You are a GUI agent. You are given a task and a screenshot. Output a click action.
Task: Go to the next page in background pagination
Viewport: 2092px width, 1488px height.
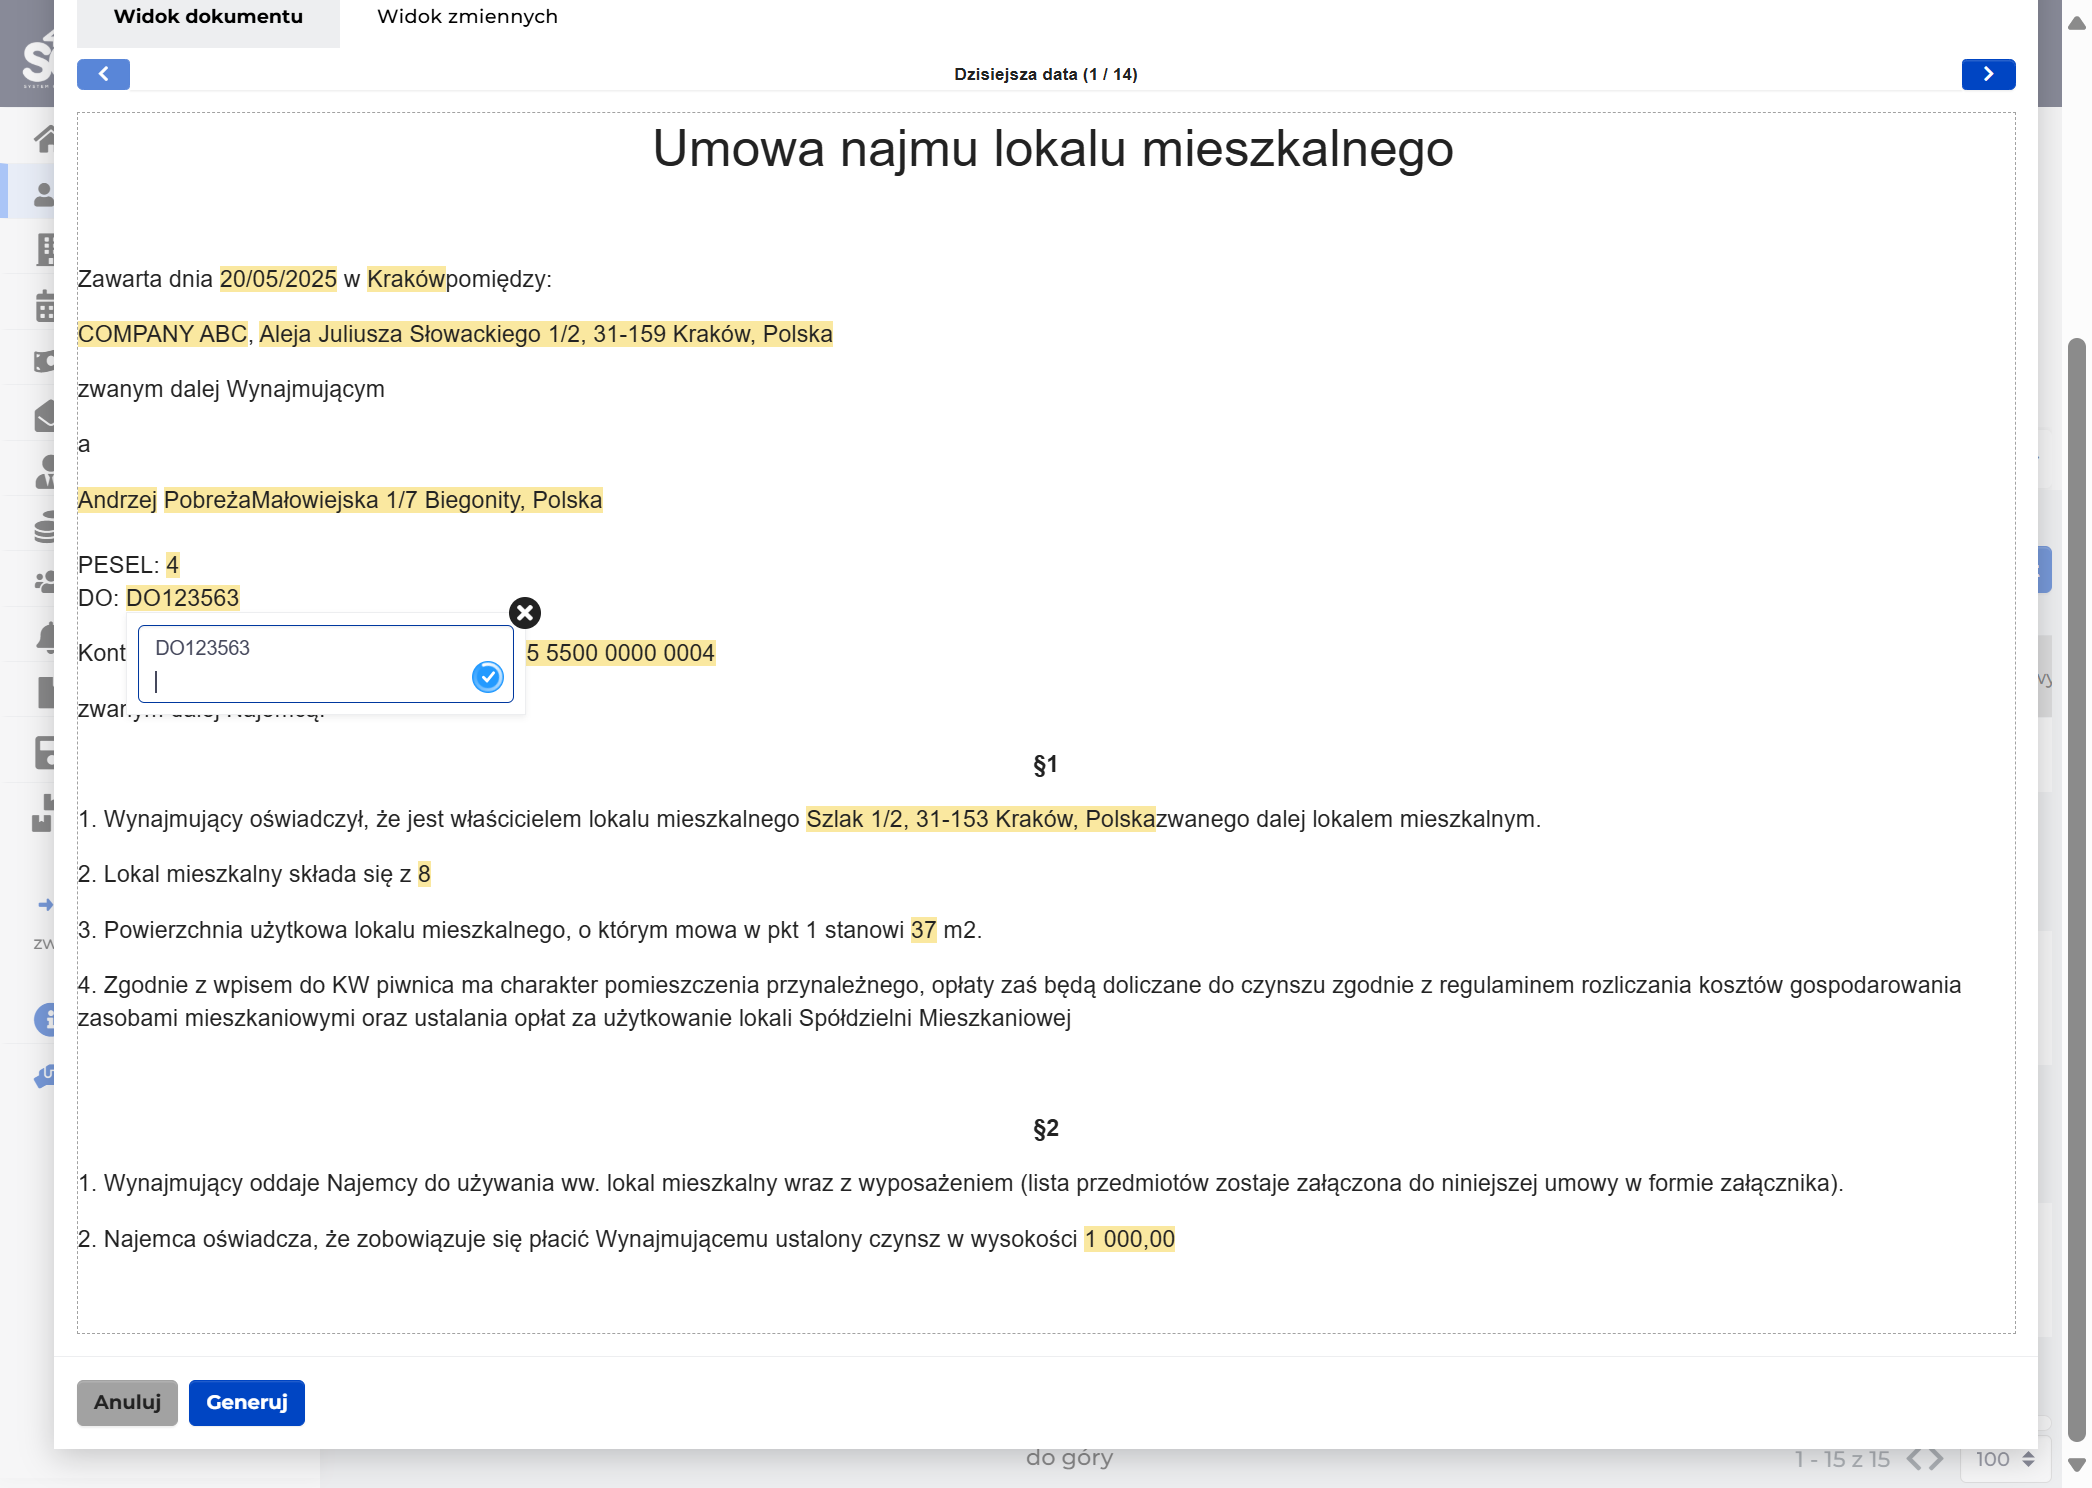(1936, 1459)
